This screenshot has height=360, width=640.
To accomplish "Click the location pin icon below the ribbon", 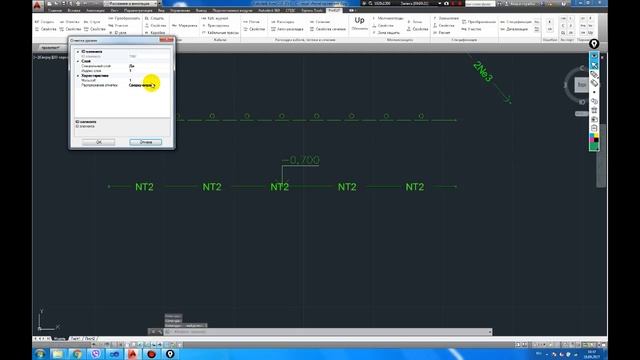I will pos(594,44).
